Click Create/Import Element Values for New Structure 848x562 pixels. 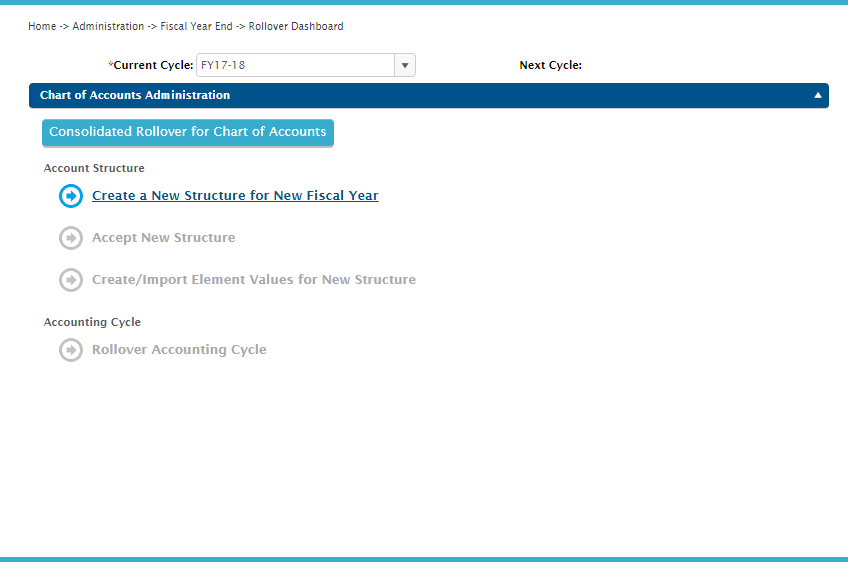pos(254,280)
